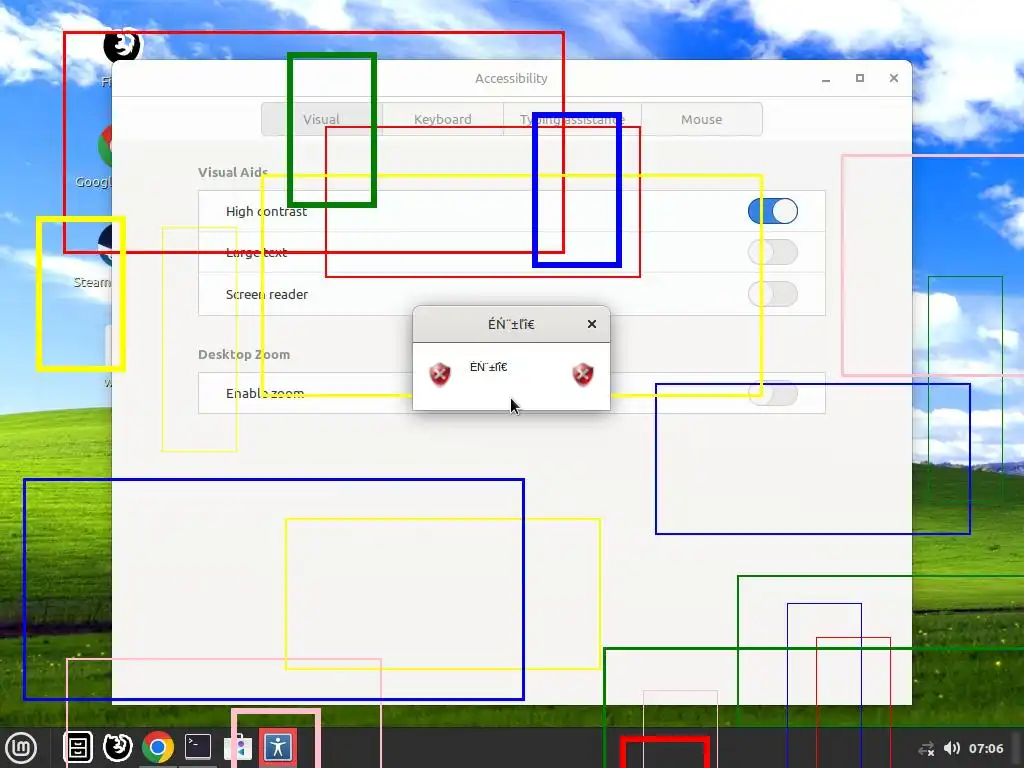Close the small popup dialog
Image resolution: width=1024 pixels, height=768 pixels.
pos(592,324)
